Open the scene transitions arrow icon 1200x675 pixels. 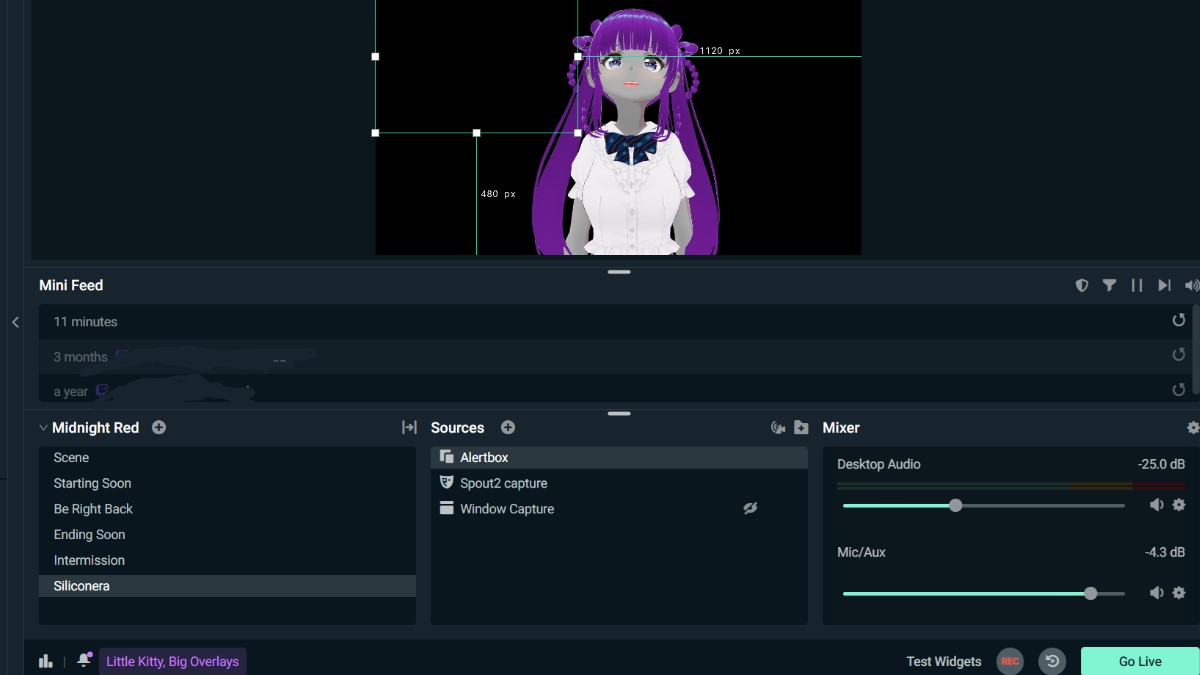[x=409, y=427]
